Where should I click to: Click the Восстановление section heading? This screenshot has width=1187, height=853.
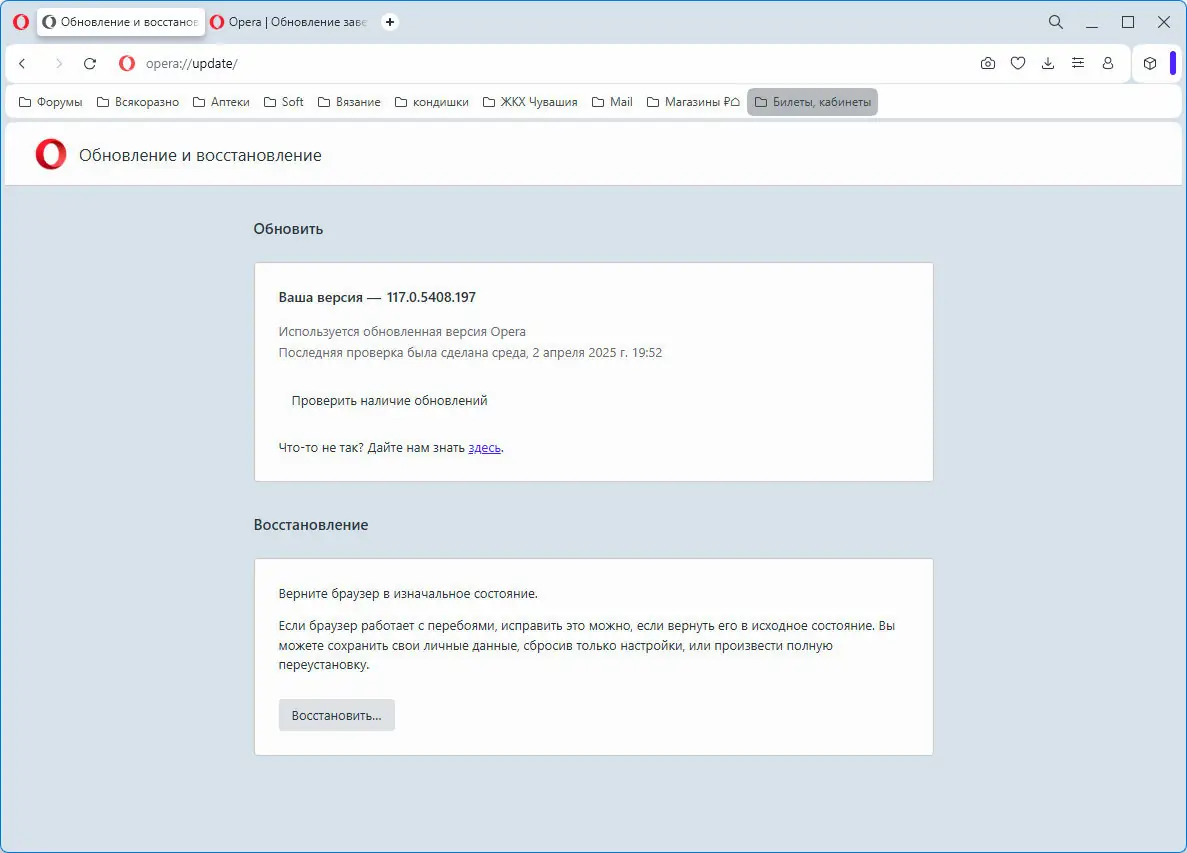[311, 525]
